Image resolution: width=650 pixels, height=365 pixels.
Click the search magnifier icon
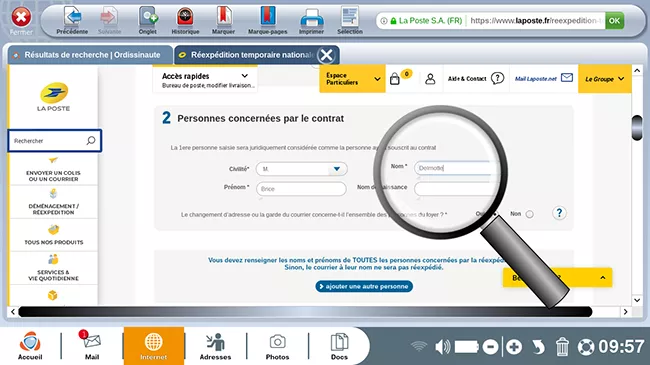click(x=91, y=141)
